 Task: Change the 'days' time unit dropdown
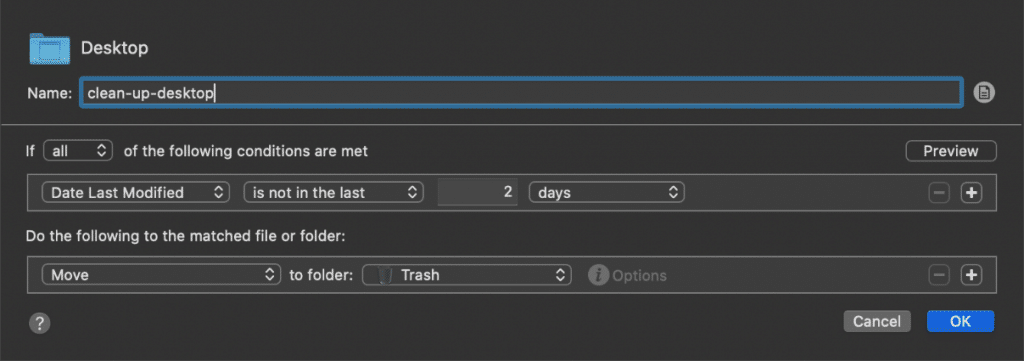tap(607, 193)
